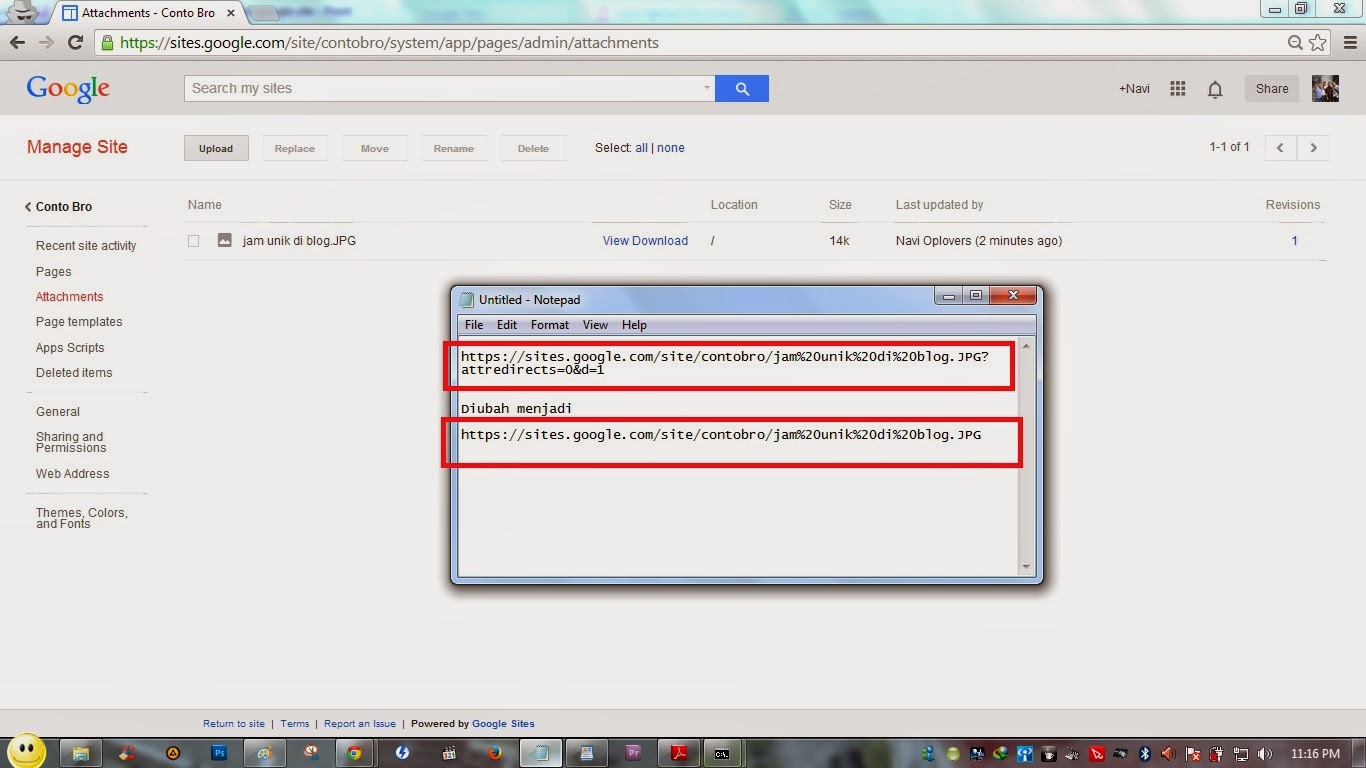
Task: Click the Bluetooth tray icon
Action: [x=1145, y=754]
